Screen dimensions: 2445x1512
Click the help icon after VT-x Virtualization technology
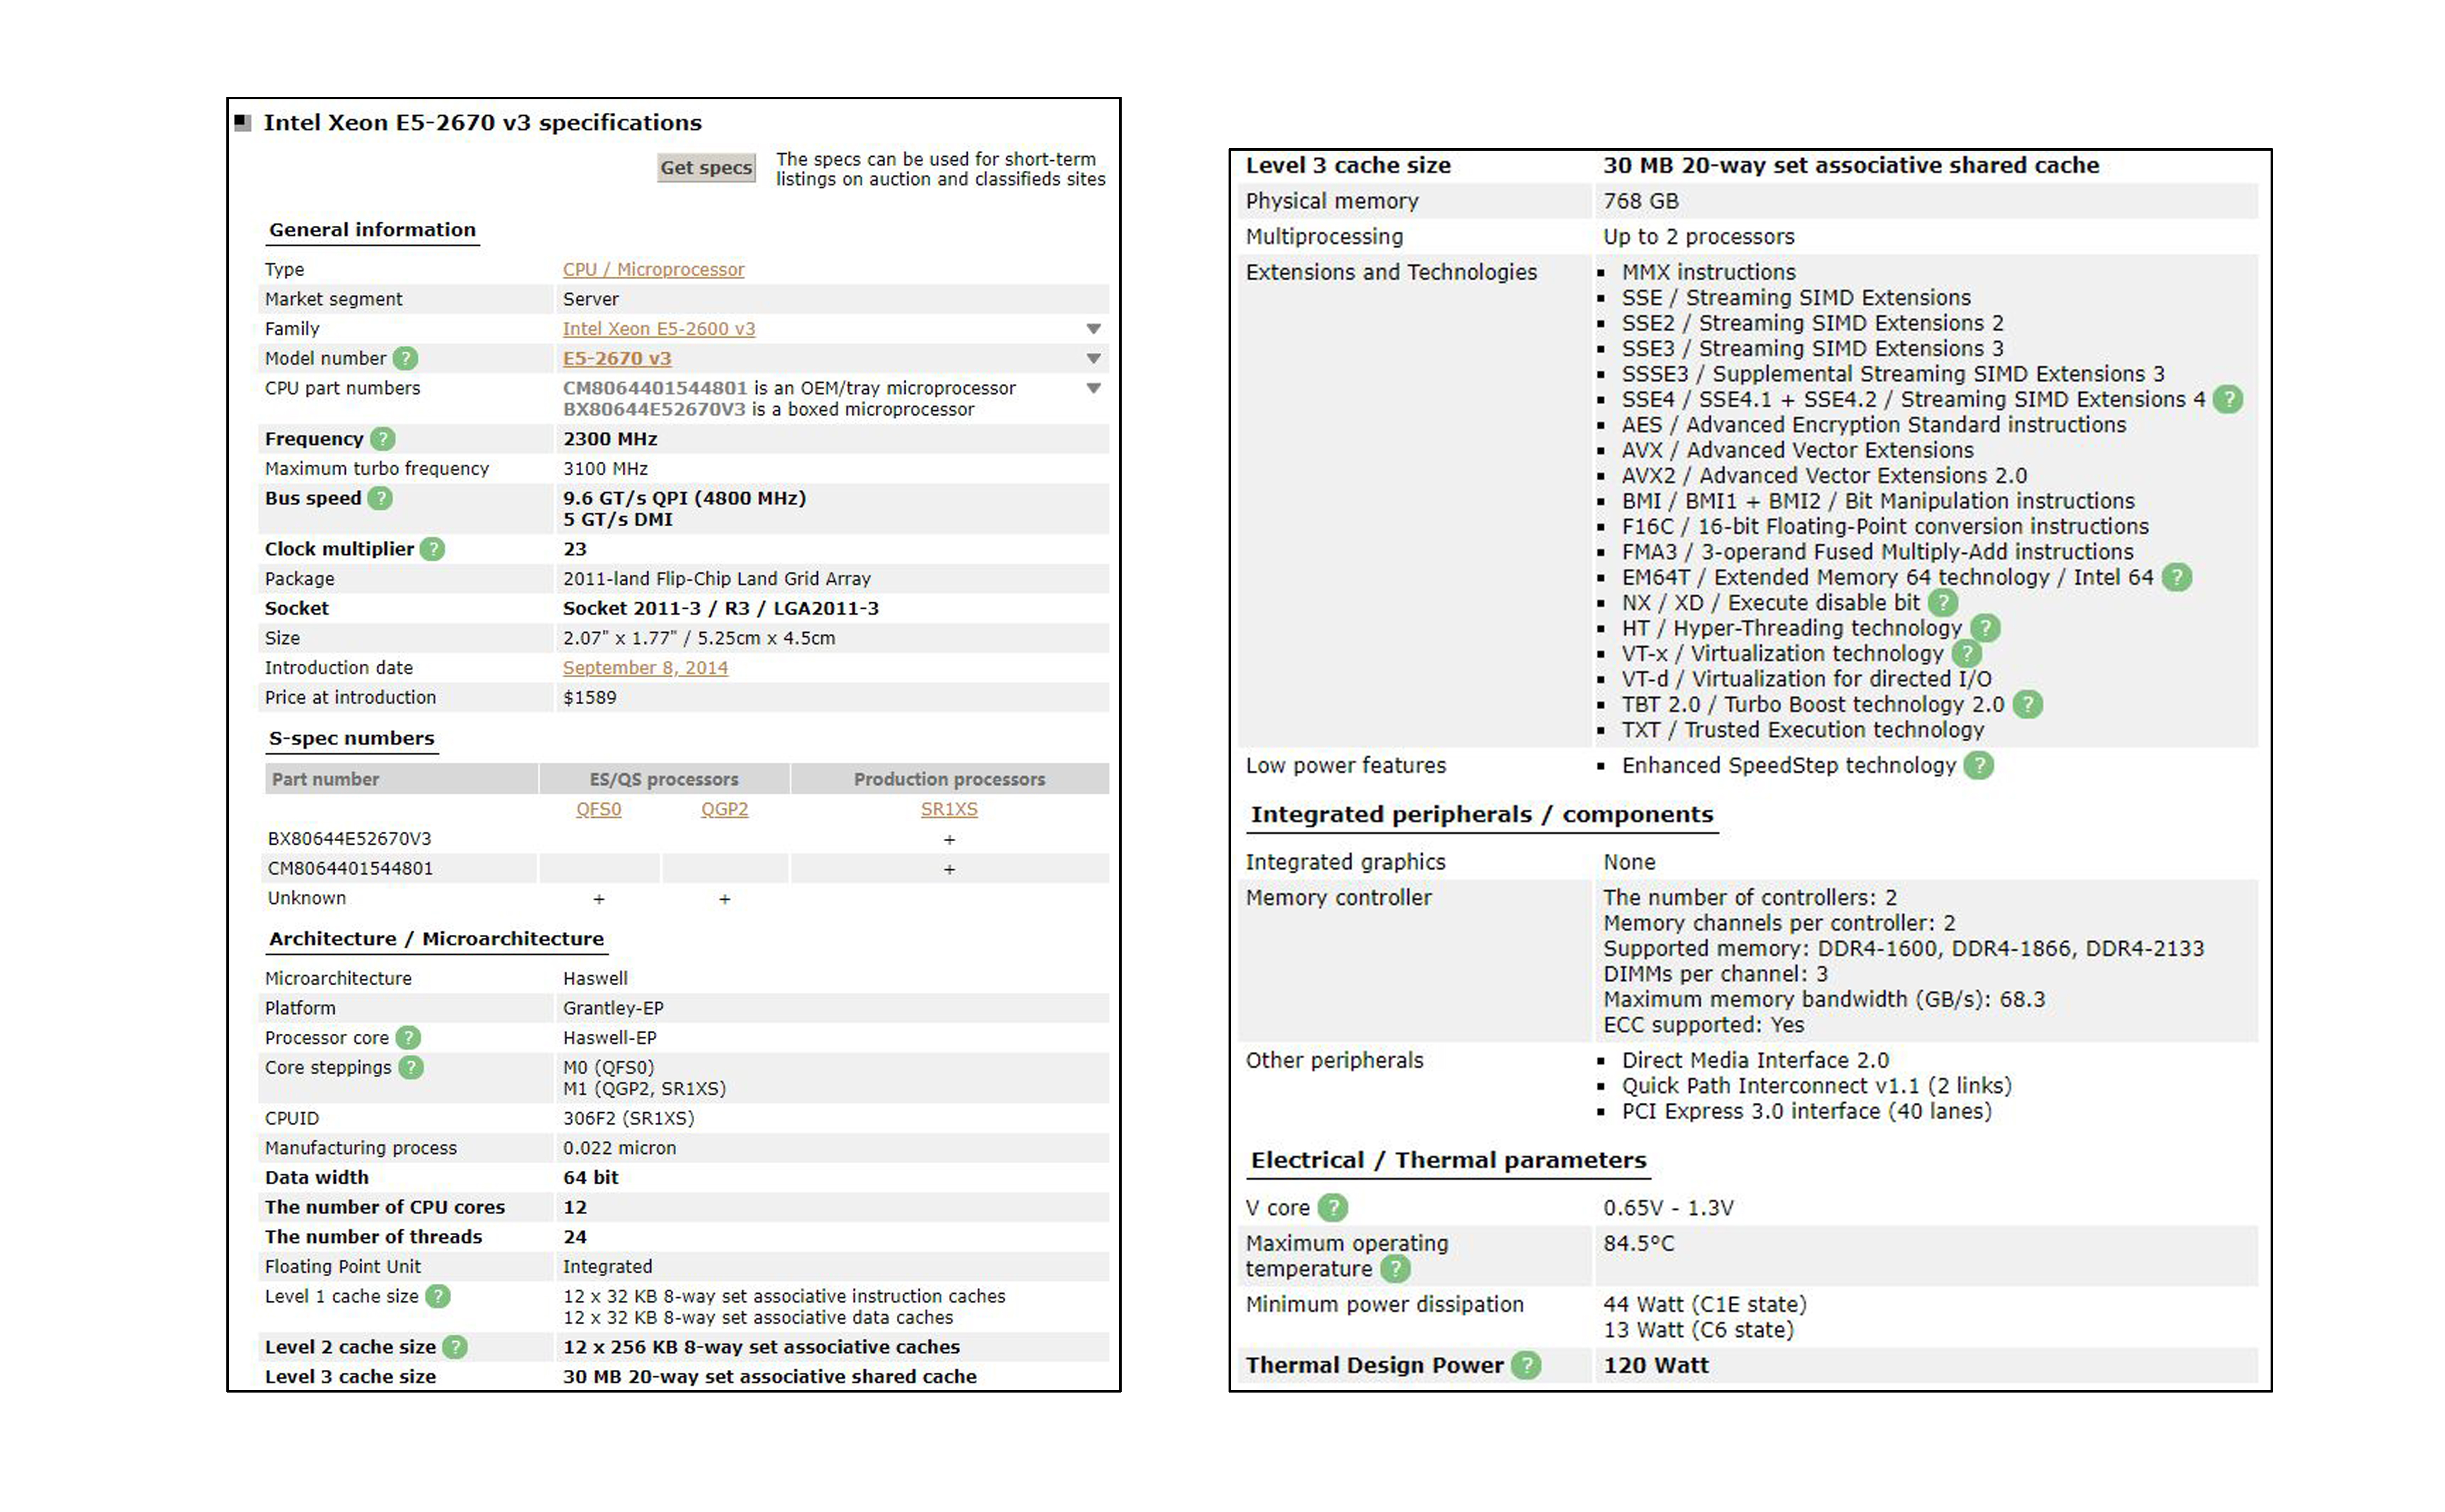coord(1966,653)
